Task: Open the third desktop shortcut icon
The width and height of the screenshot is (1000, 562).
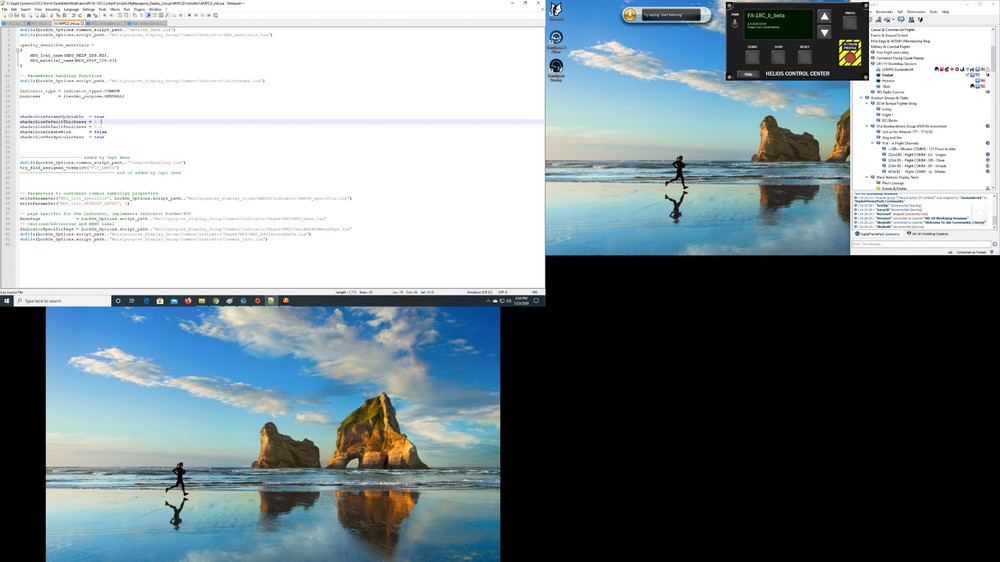Action: tap(556, 70)
